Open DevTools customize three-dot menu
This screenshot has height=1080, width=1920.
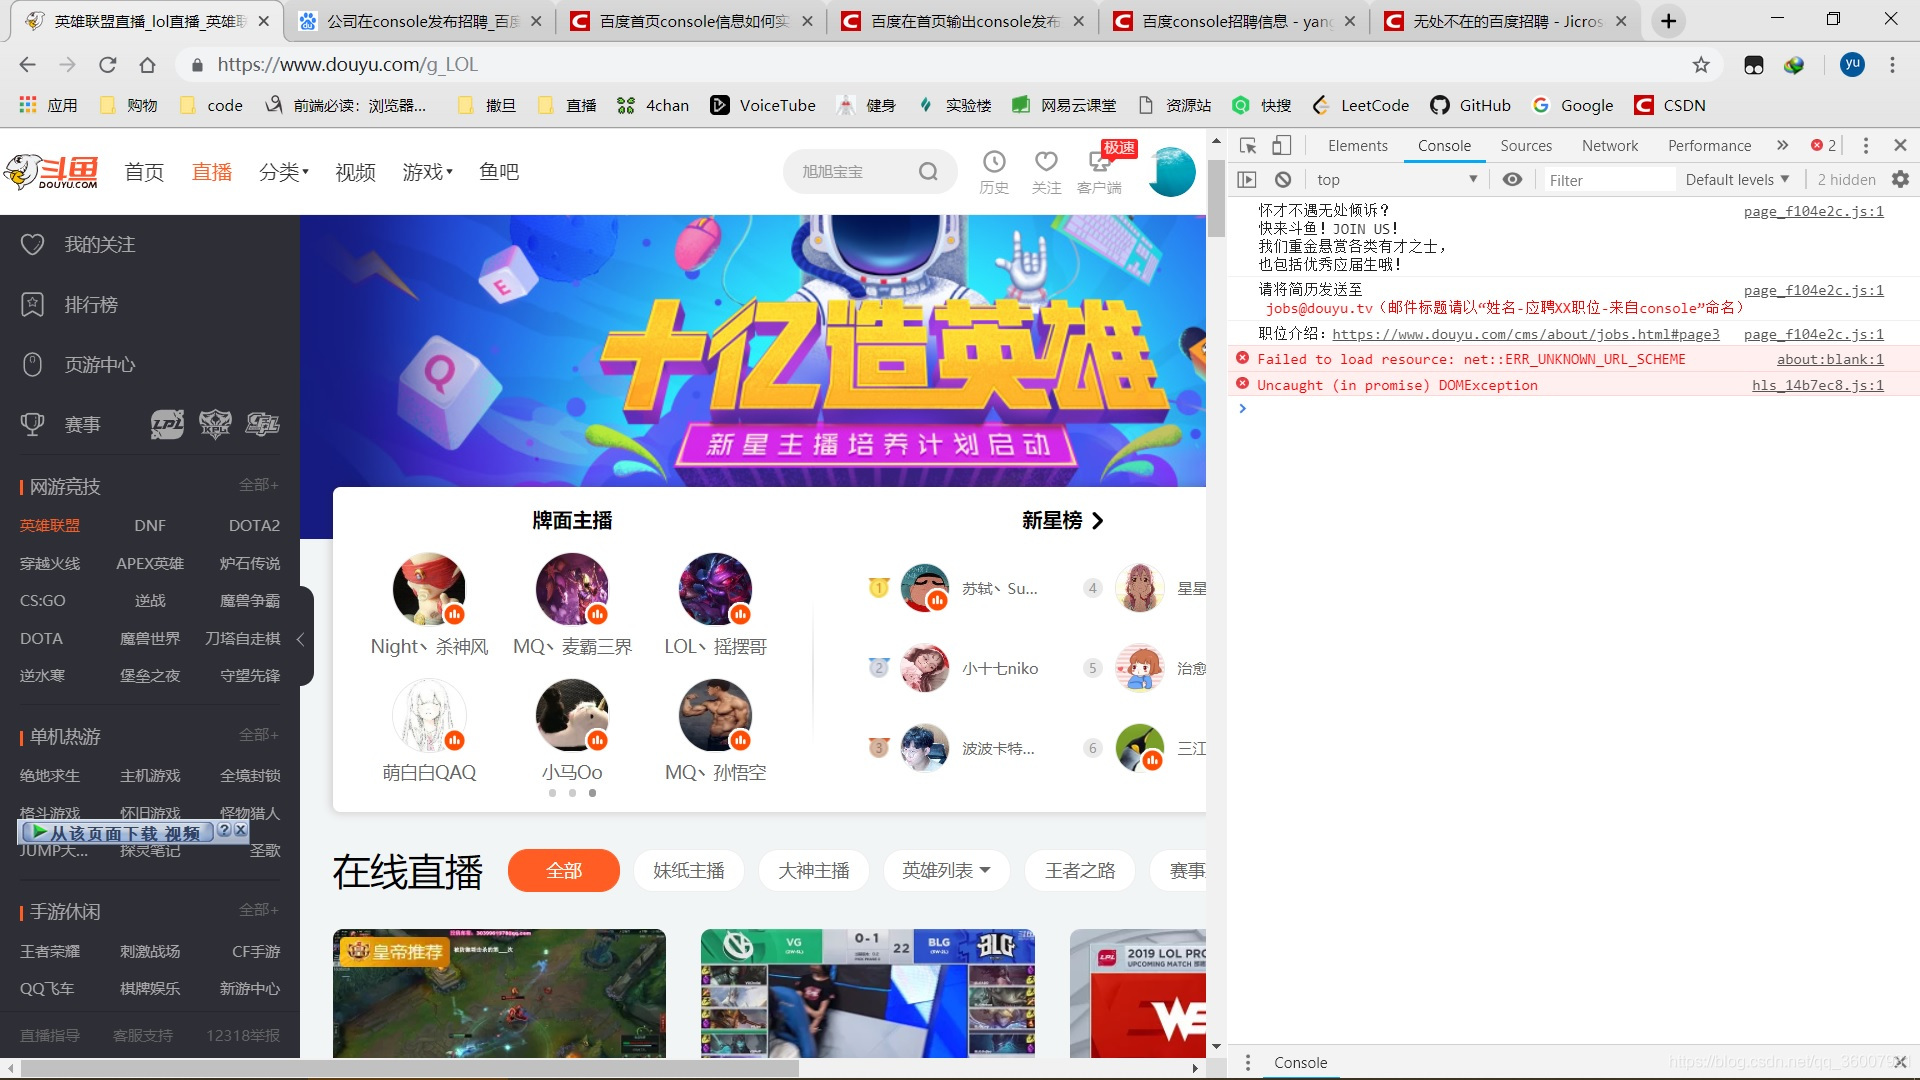[x=1865, y=146]
